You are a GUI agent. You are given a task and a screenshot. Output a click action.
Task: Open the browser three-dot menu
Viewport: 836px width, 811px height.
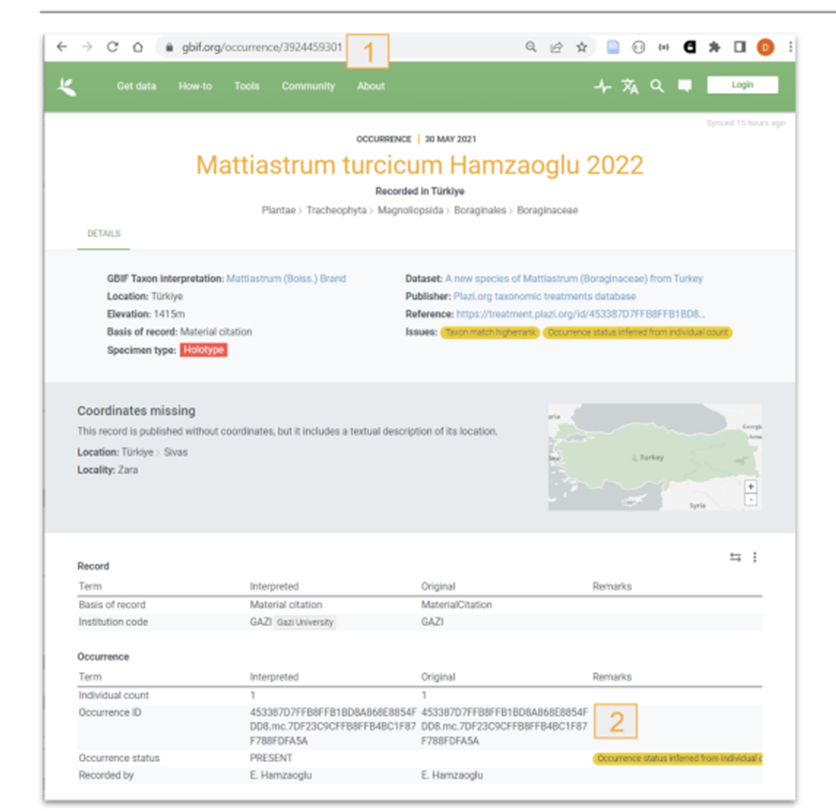(790, 47)
